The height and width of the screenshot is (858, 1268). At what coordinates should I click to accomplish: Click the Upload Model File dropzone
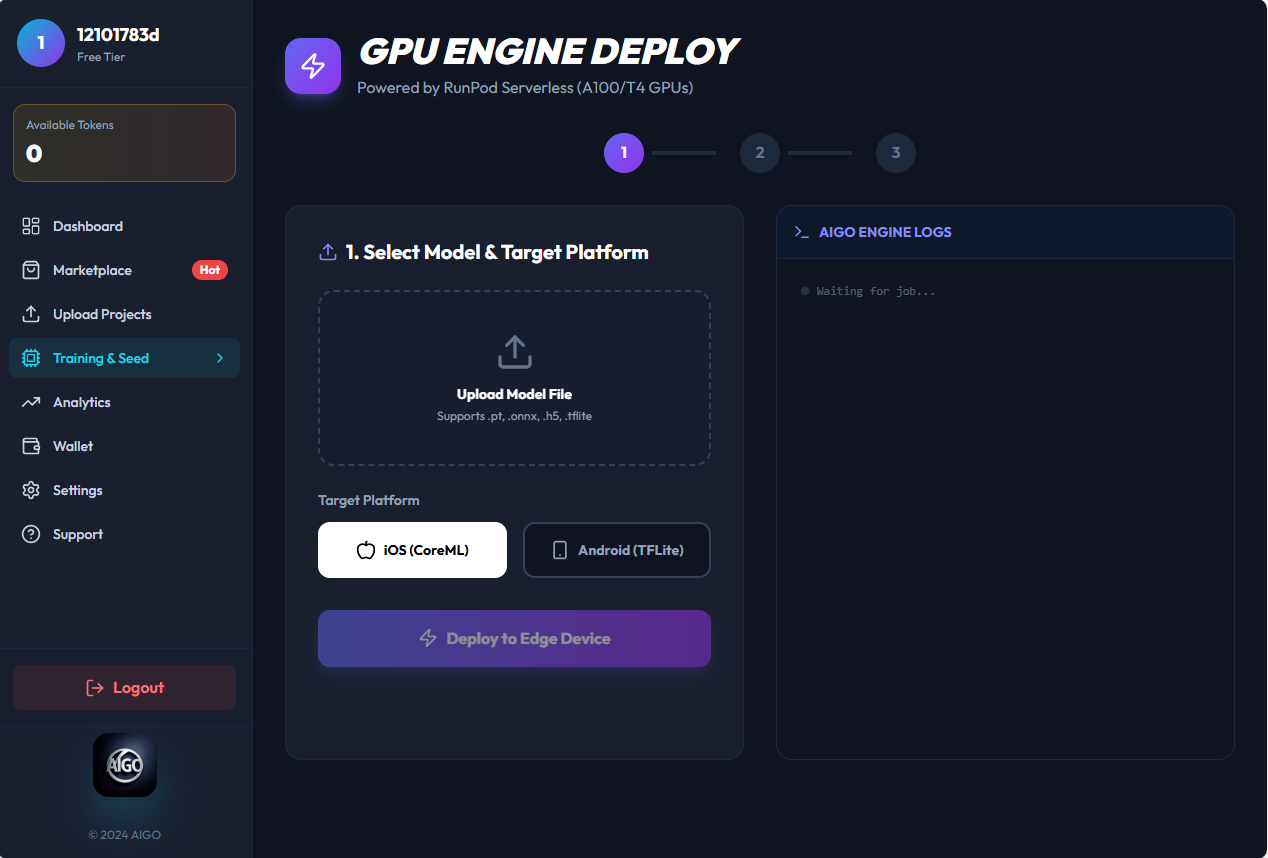[513, 378]
